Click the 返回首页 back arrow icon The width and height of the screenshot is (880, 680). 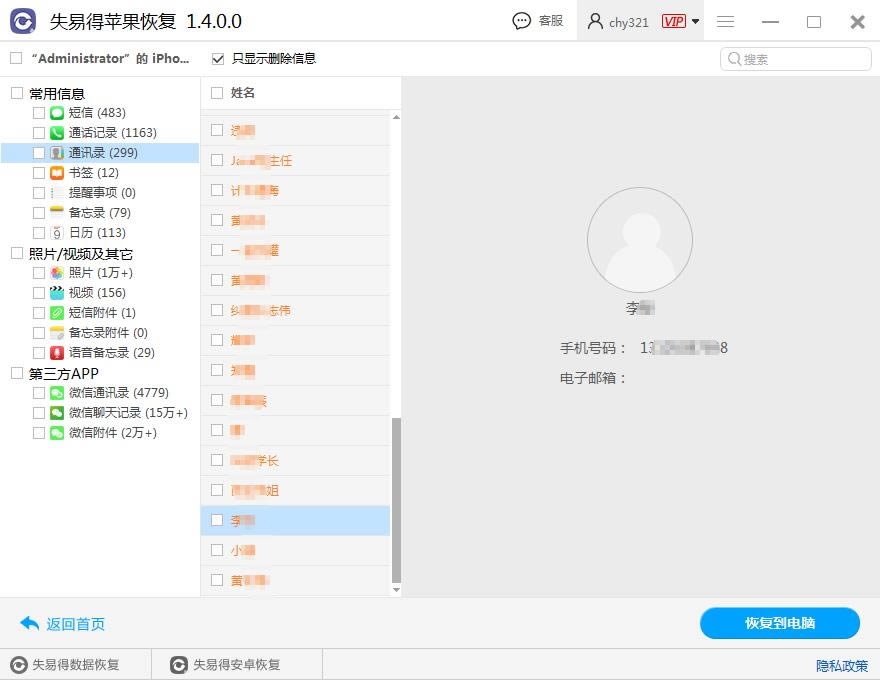[29, 623]
